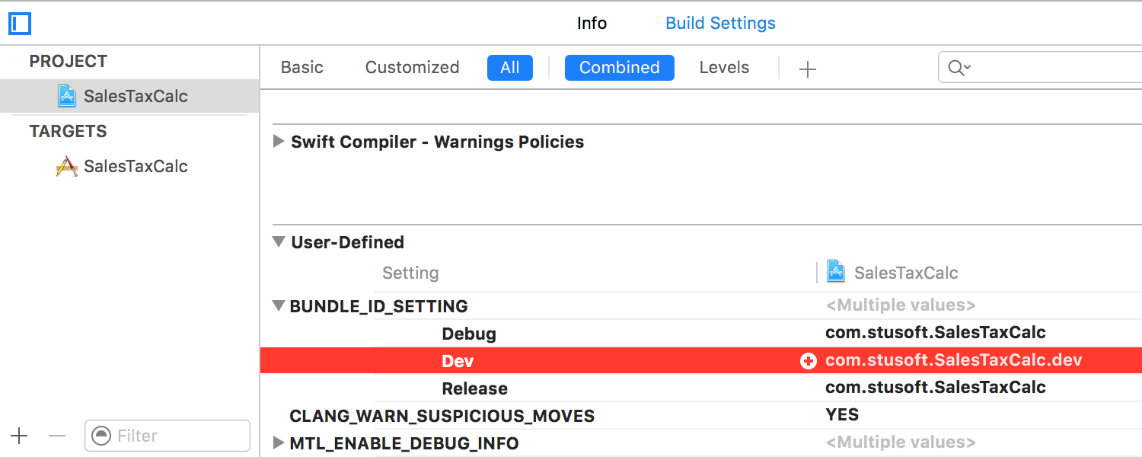Click the Release bundle identifier value

click(x=935, y=388)
